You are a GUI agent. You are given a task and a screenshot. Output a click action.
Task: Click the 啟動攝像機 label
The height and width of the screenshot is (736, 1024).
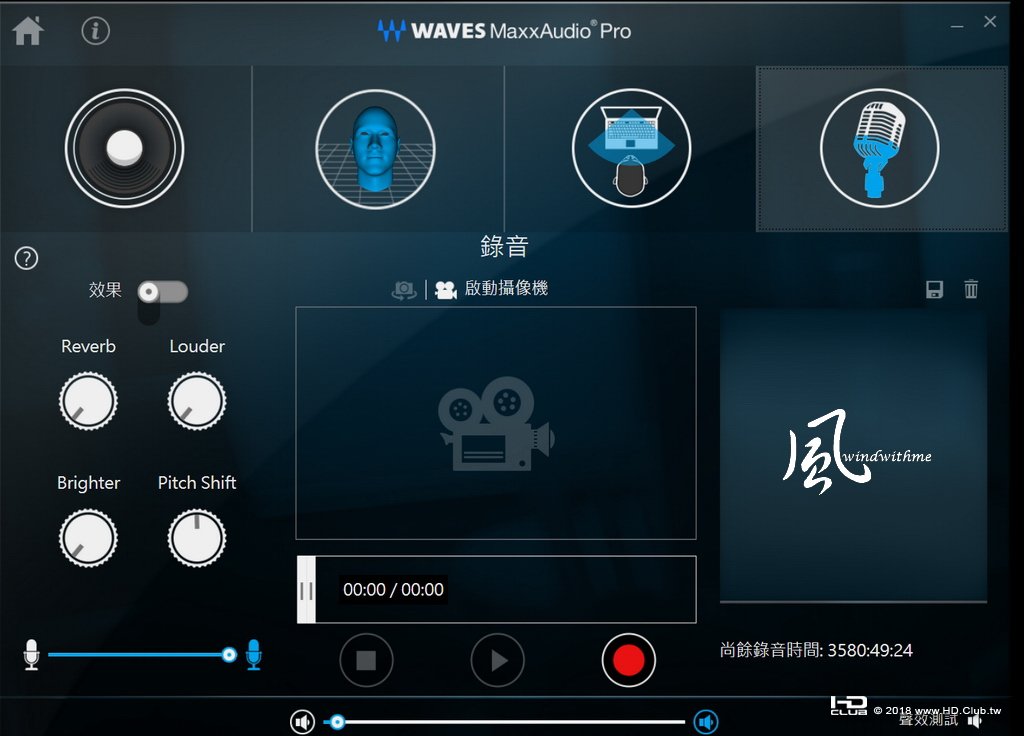coord(506,288)
